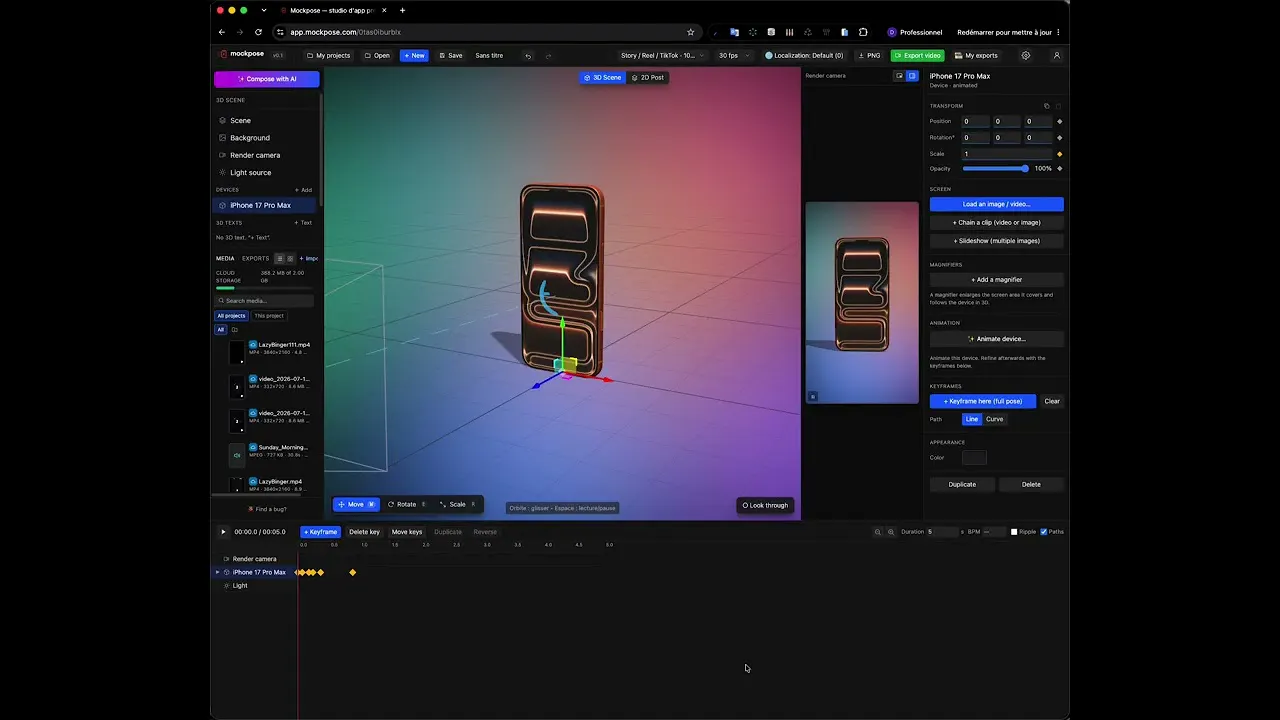Click the Animate device button
The height and width of the screenshot is (720, 1280).
[997, 339]
